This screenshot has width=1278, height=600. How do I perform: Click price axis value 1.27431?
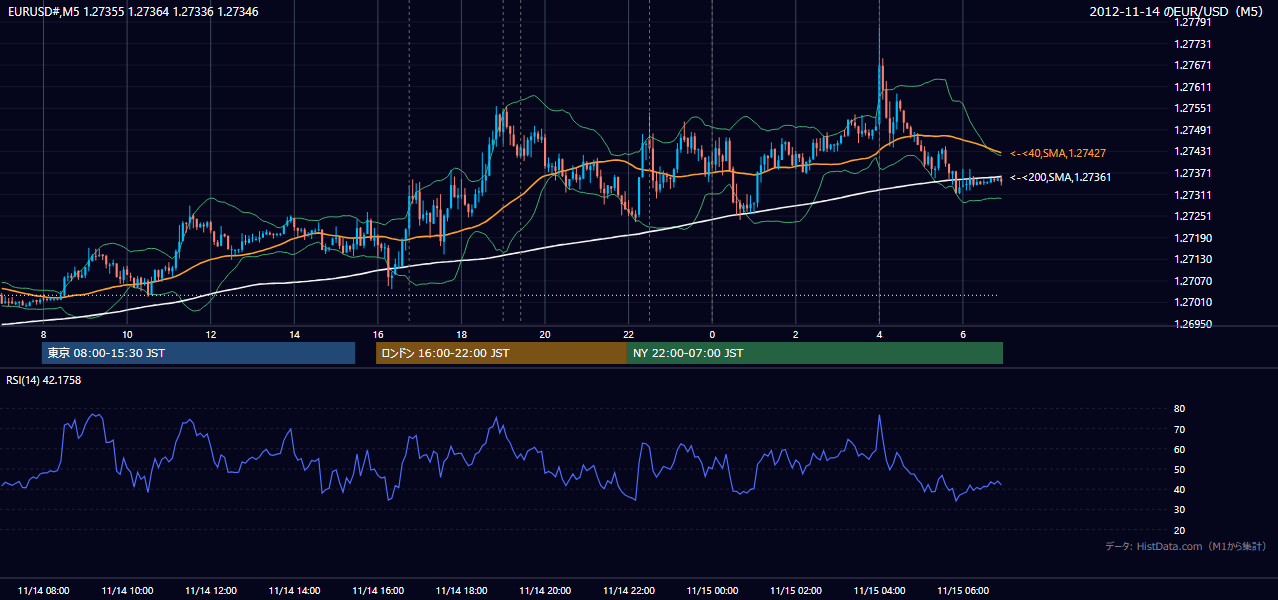1192,151
